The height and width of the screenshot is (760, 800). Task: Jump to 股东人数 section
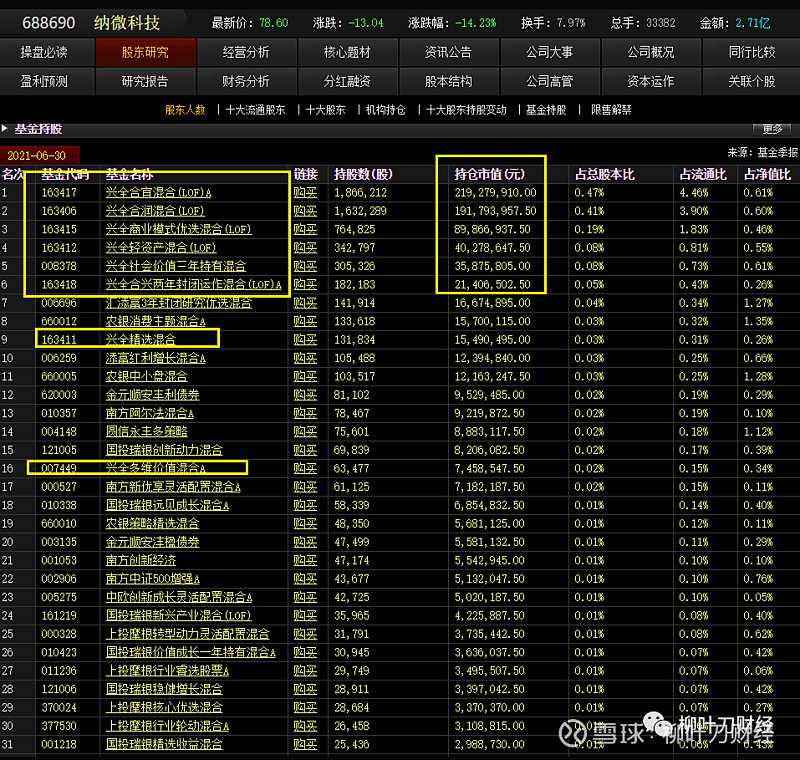tap(185, 110)
